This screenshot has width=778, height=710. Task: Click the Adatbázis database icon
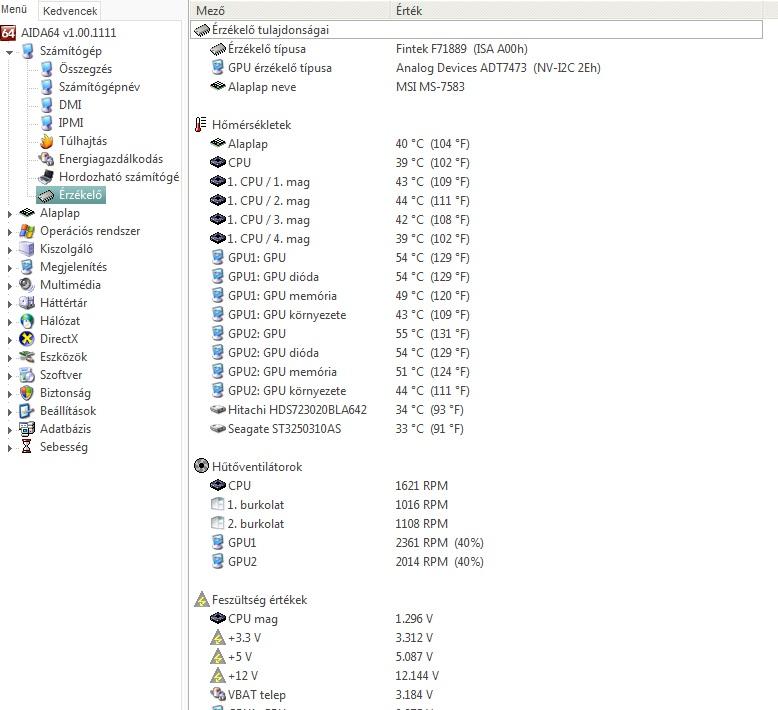27,429
